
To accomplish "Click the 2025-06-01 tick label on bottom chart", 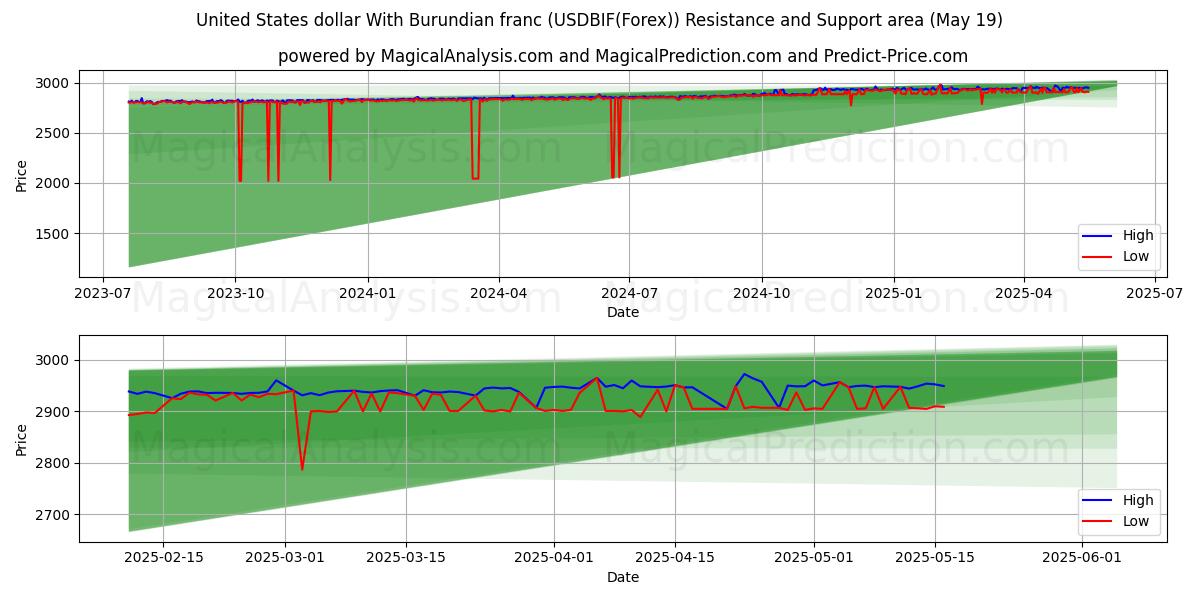I will pyautogui.click(x=1082, y=558).
